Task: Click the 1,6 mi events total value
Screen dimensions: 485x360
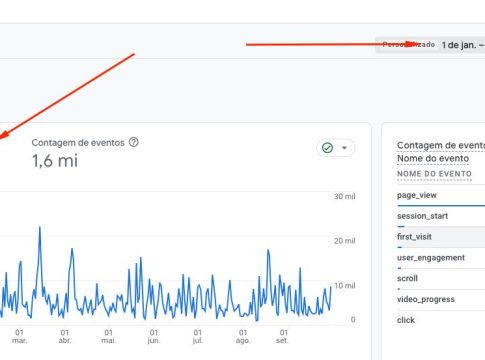Action: coord(55,161)
